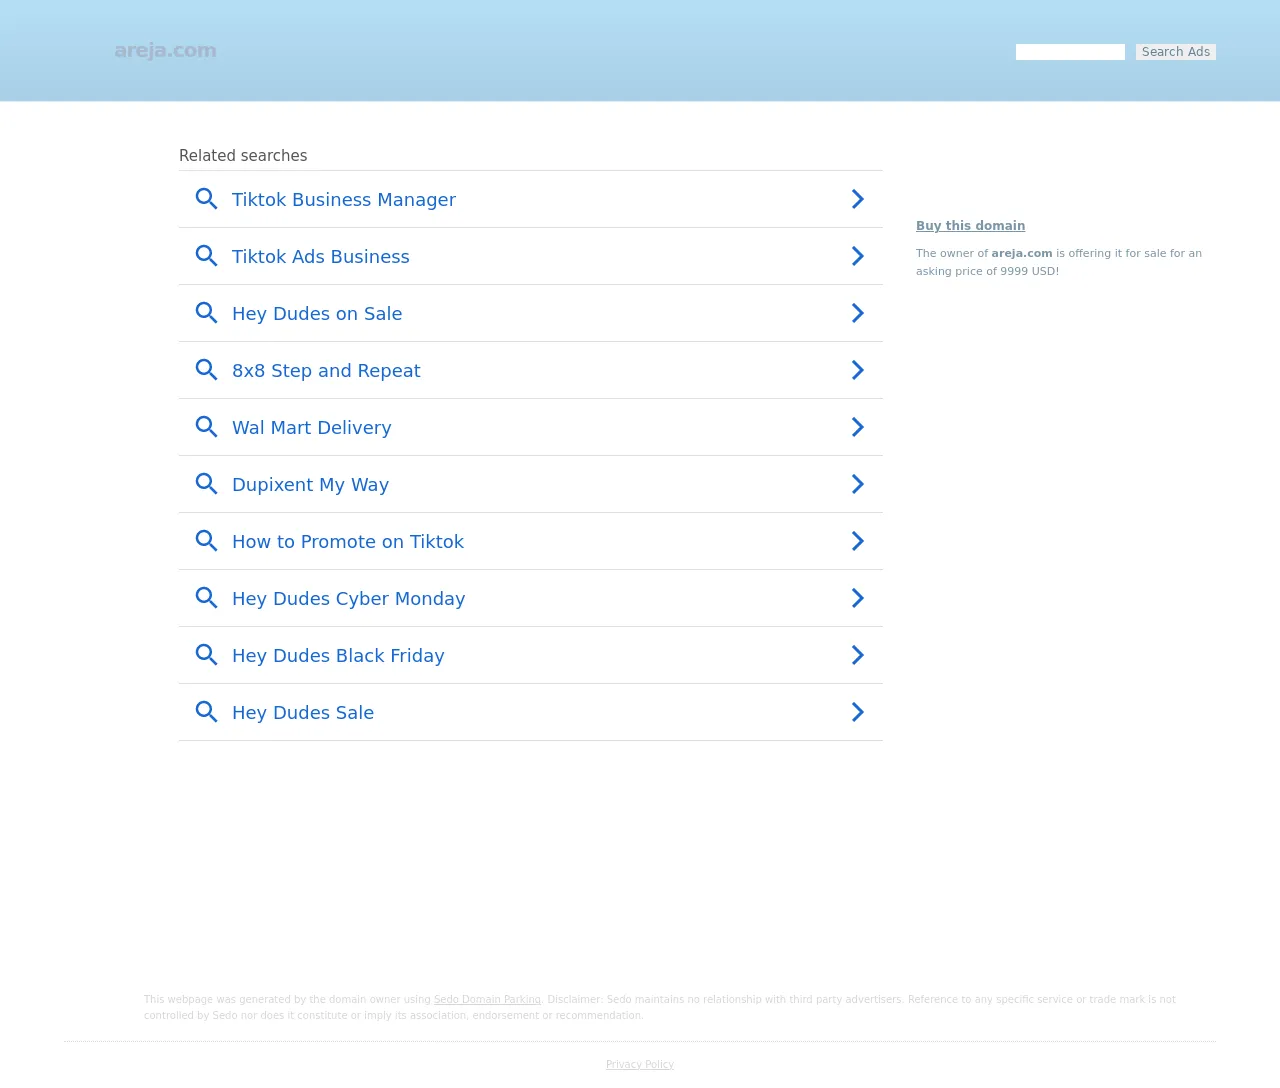
Task: Open chevron arrow for 8x8 Step and Repeat
Action: click(x=857, y=370)
